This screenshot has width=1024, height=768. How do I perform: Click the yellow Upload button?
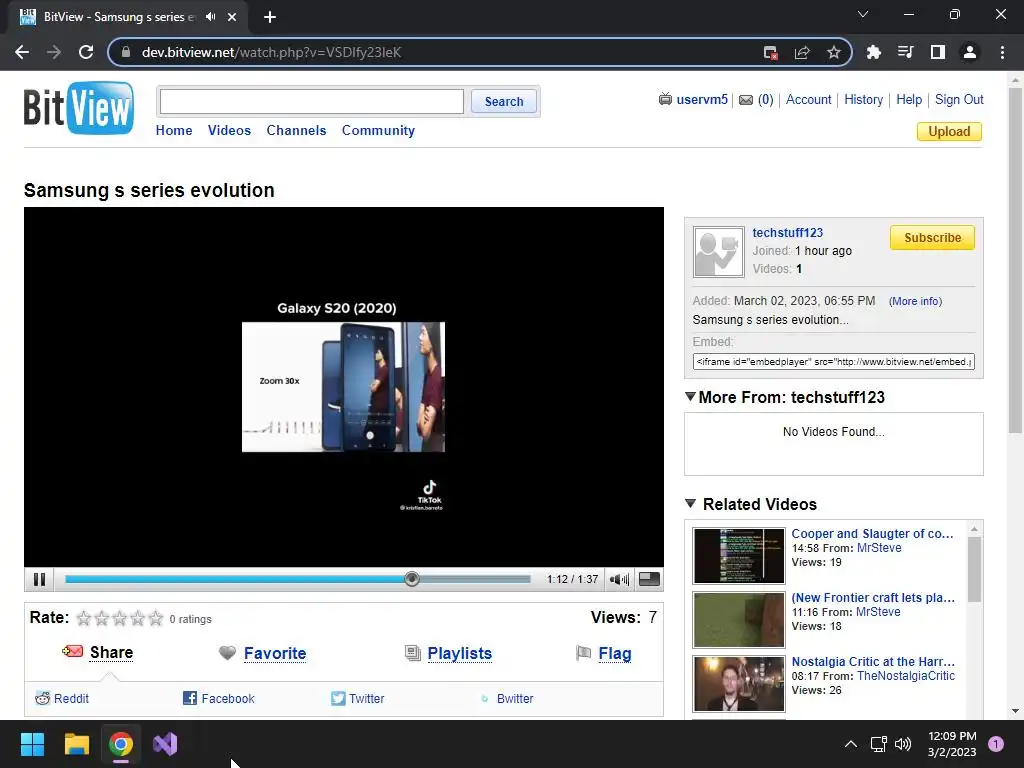[x=949, y=131]
